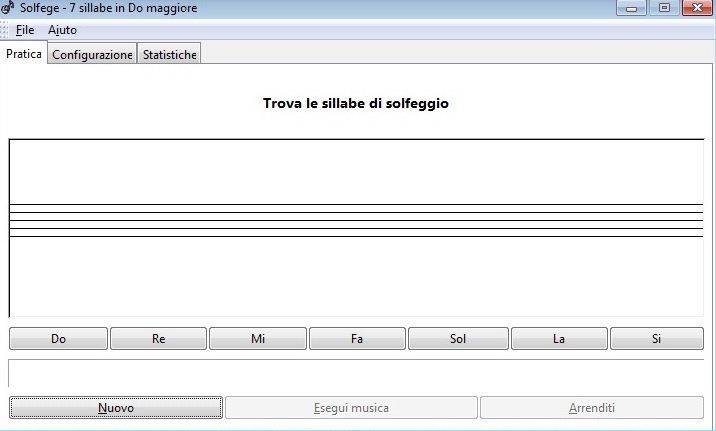
Task: Answer with the Si button
Action: click(657, 339)
